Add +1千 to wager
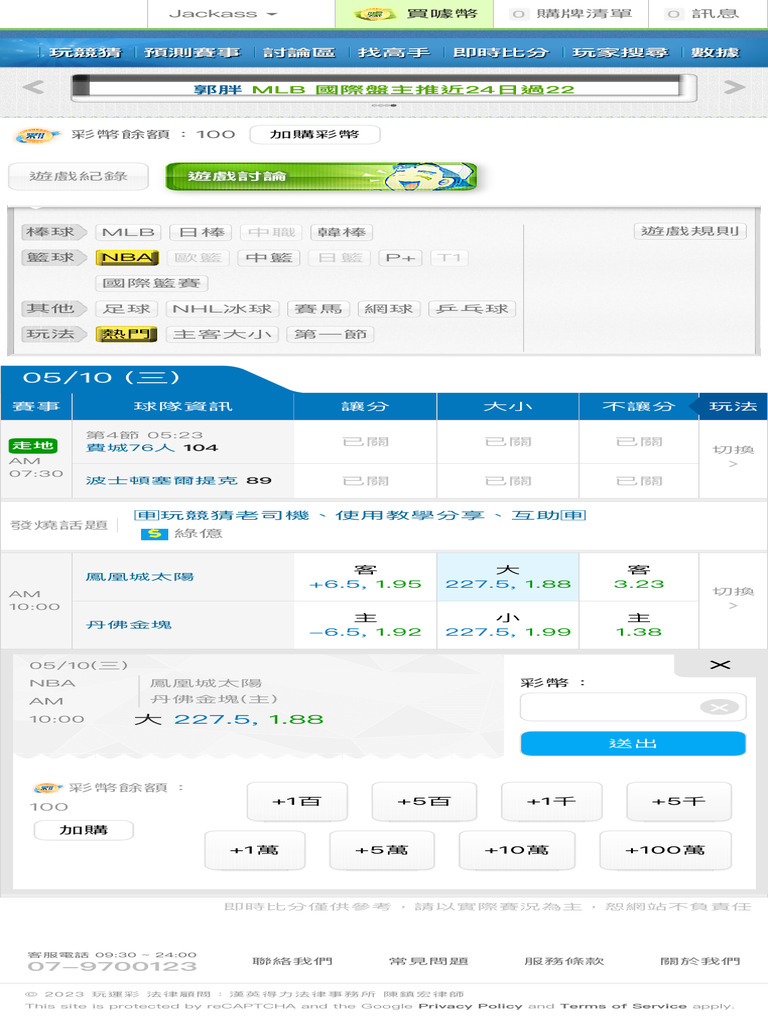This screenshot has width=768, height=1024. coord(552,801)
